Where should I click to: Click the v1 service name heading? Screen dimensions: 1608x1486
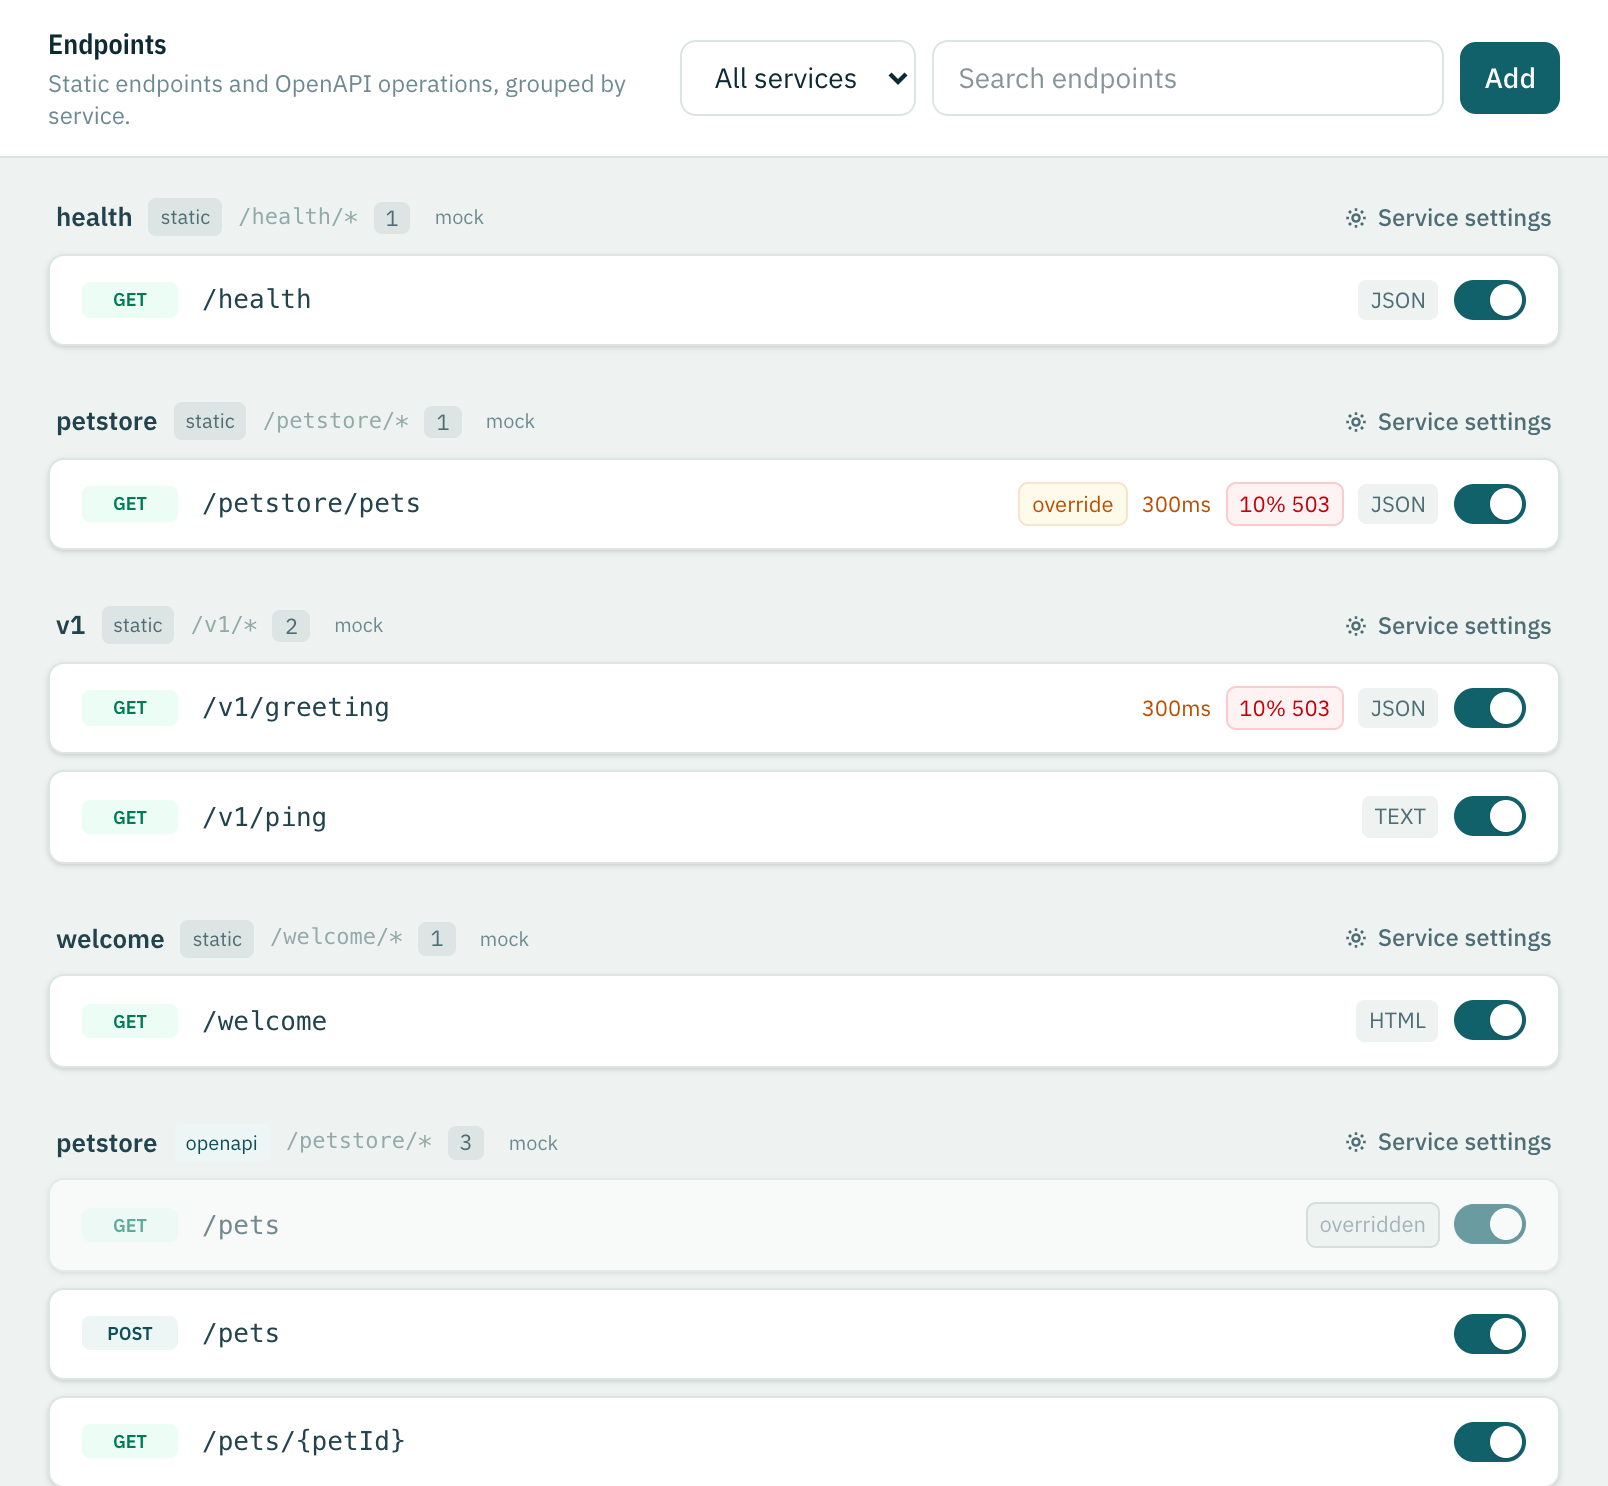coord(70,625)
